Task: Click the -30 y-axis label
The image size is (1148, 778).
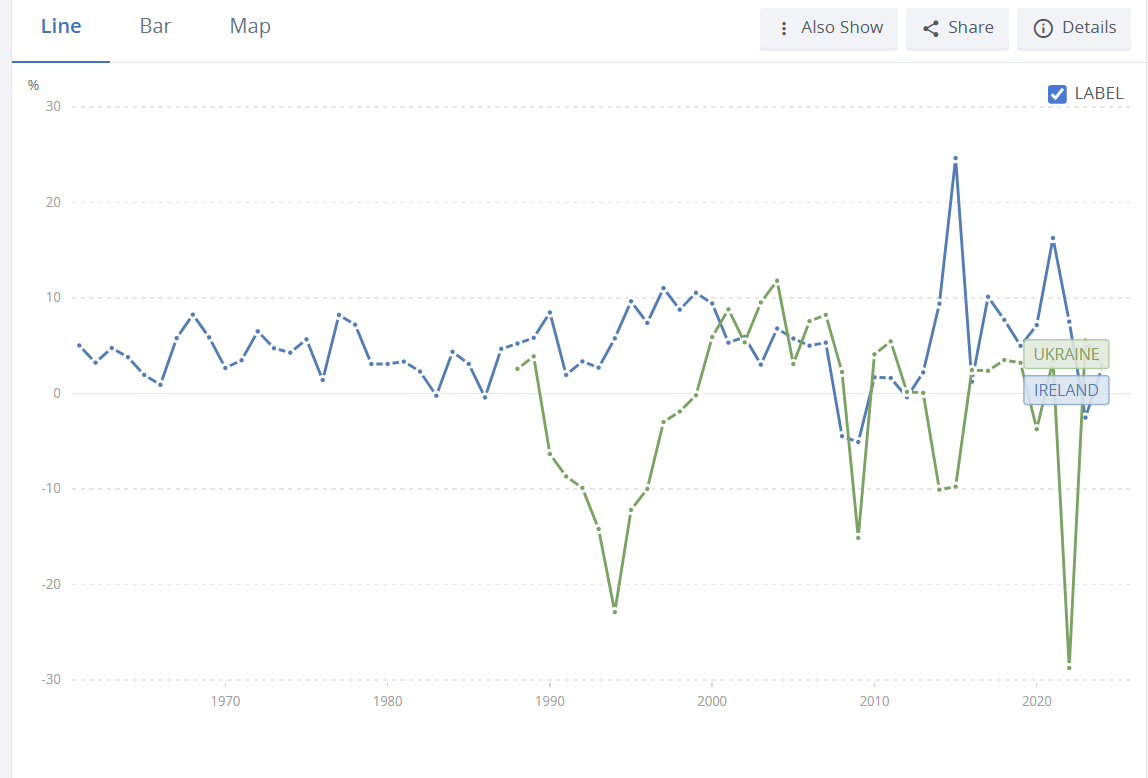Action: pyautogui.click(x=50, y=680)
